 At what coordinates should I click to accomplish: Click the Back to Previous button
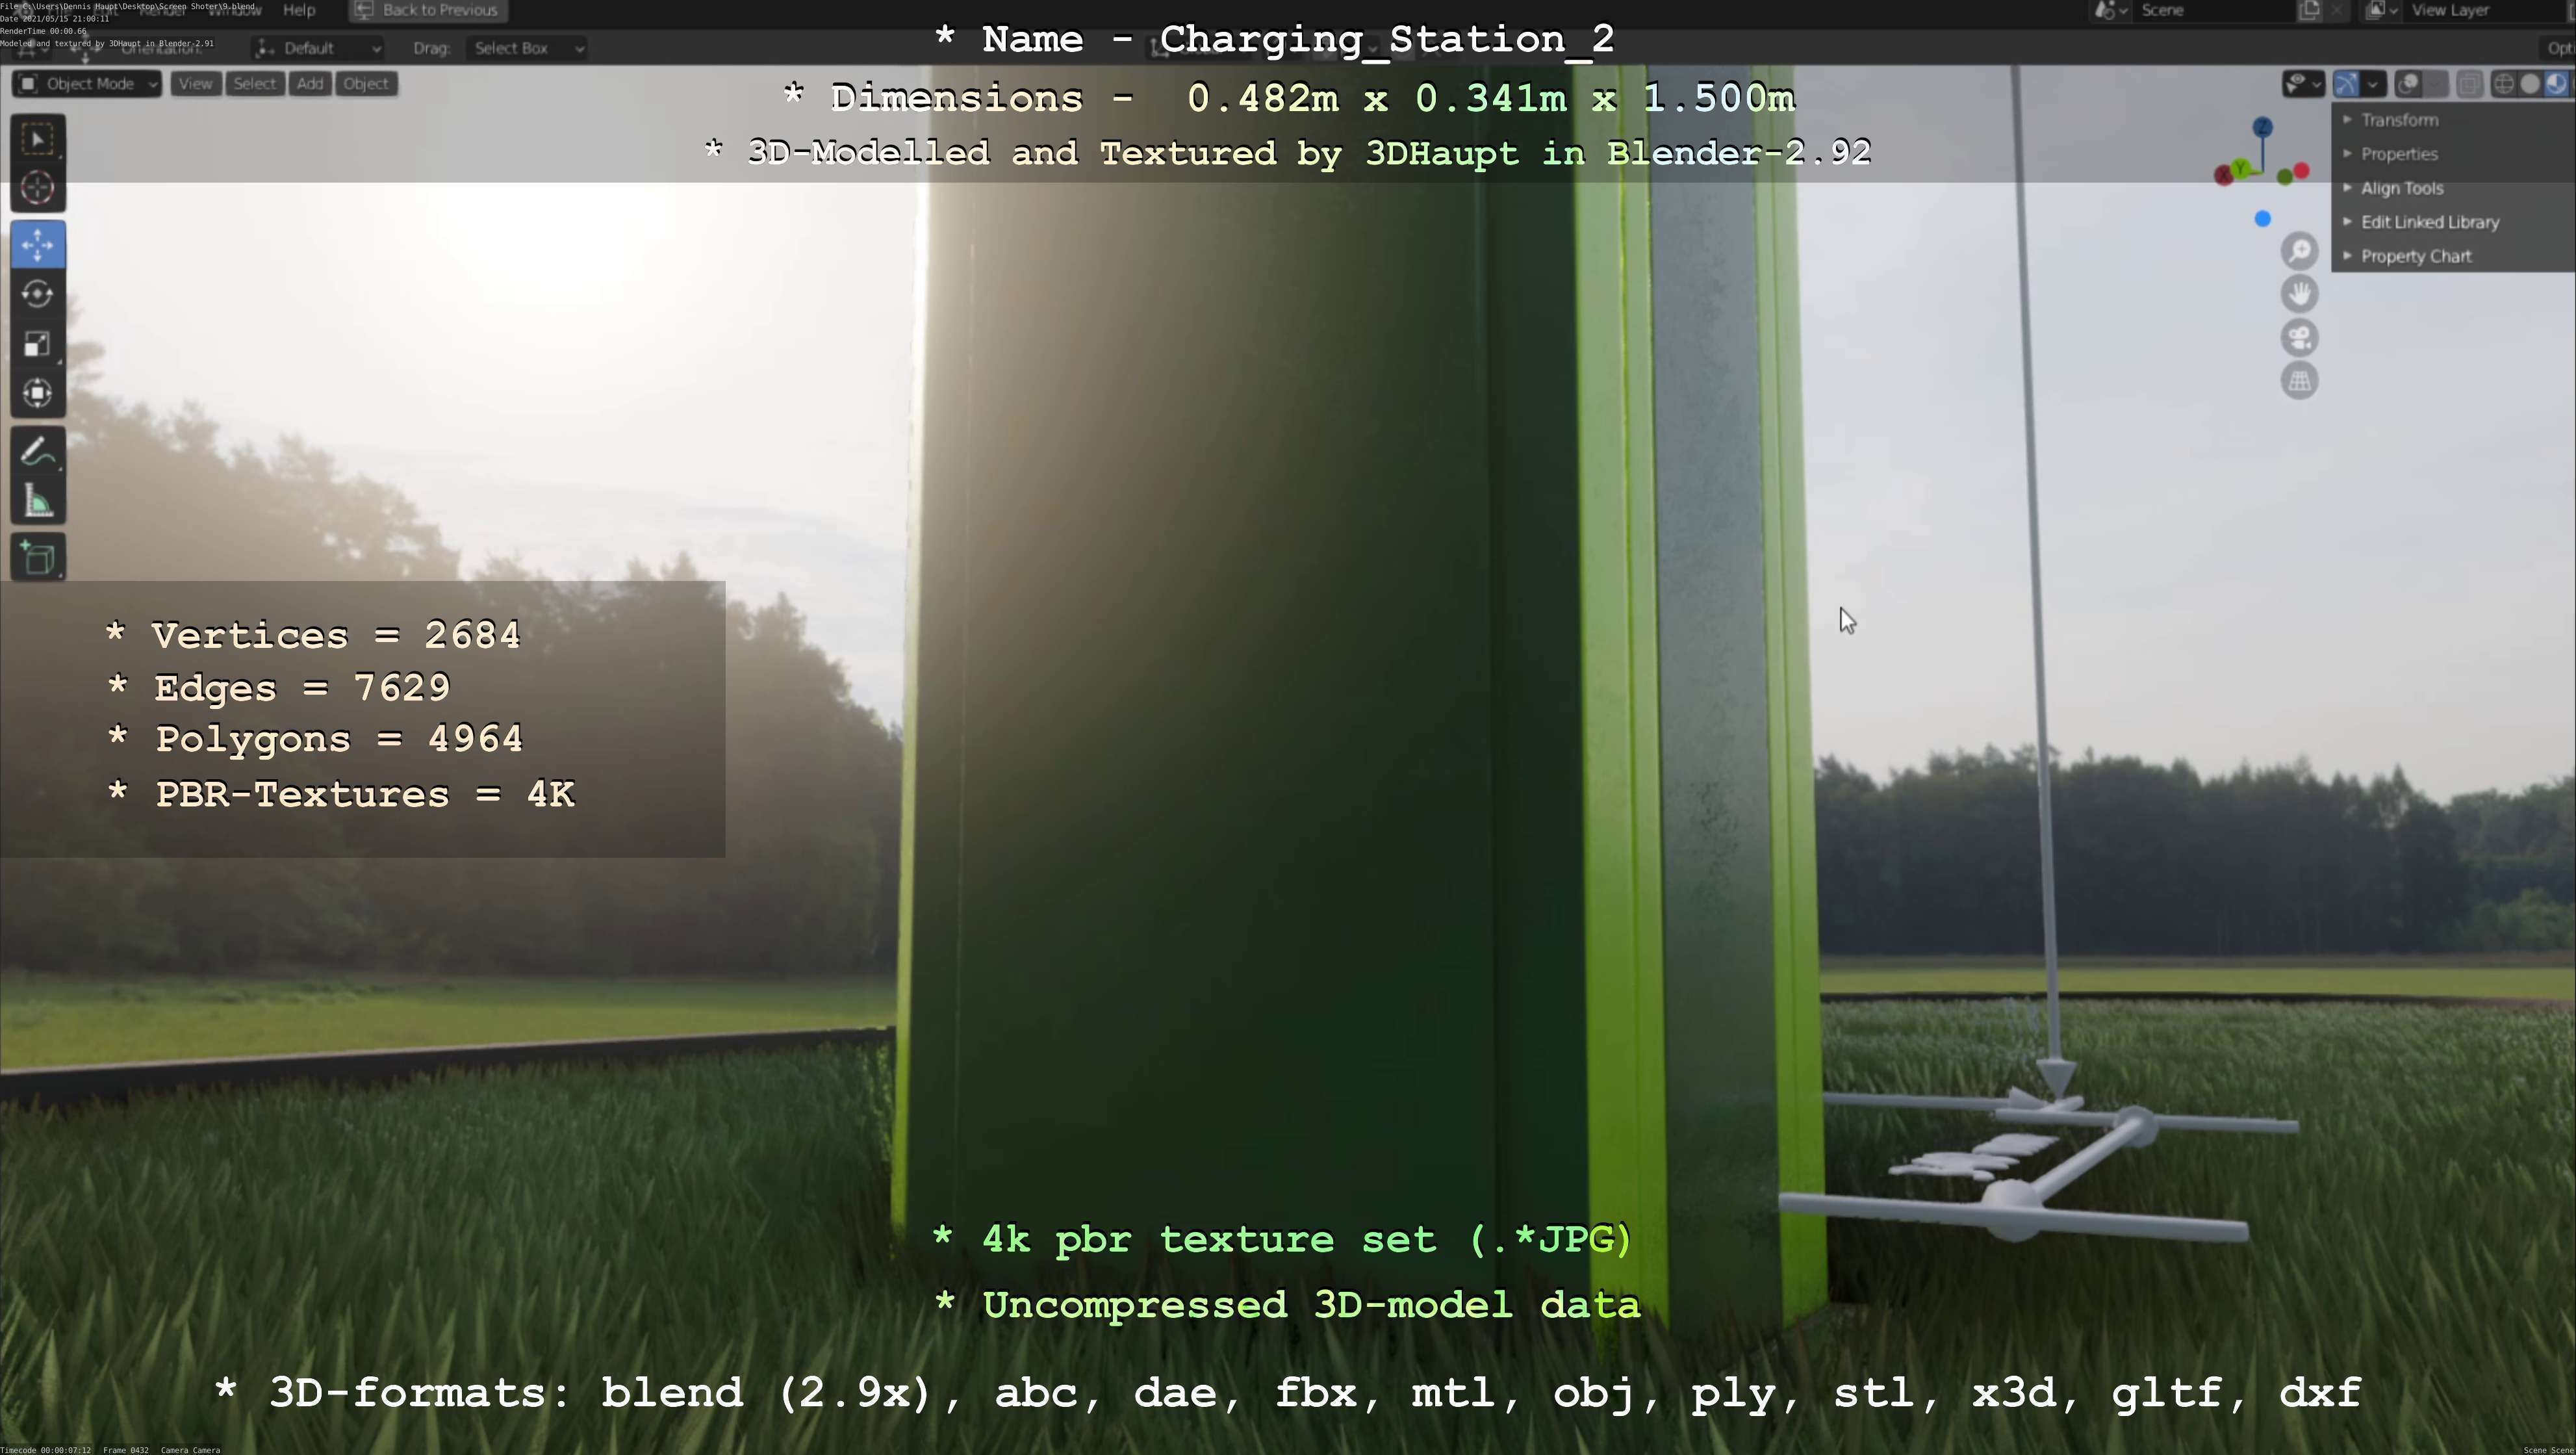[428, 10]
